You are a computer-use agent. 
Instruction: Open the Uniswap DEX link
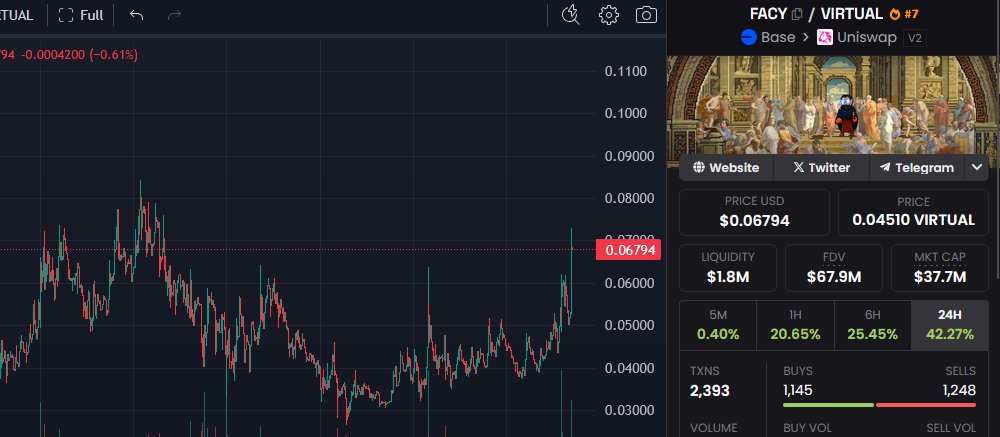pyautogui.click(x=857, y=38)
